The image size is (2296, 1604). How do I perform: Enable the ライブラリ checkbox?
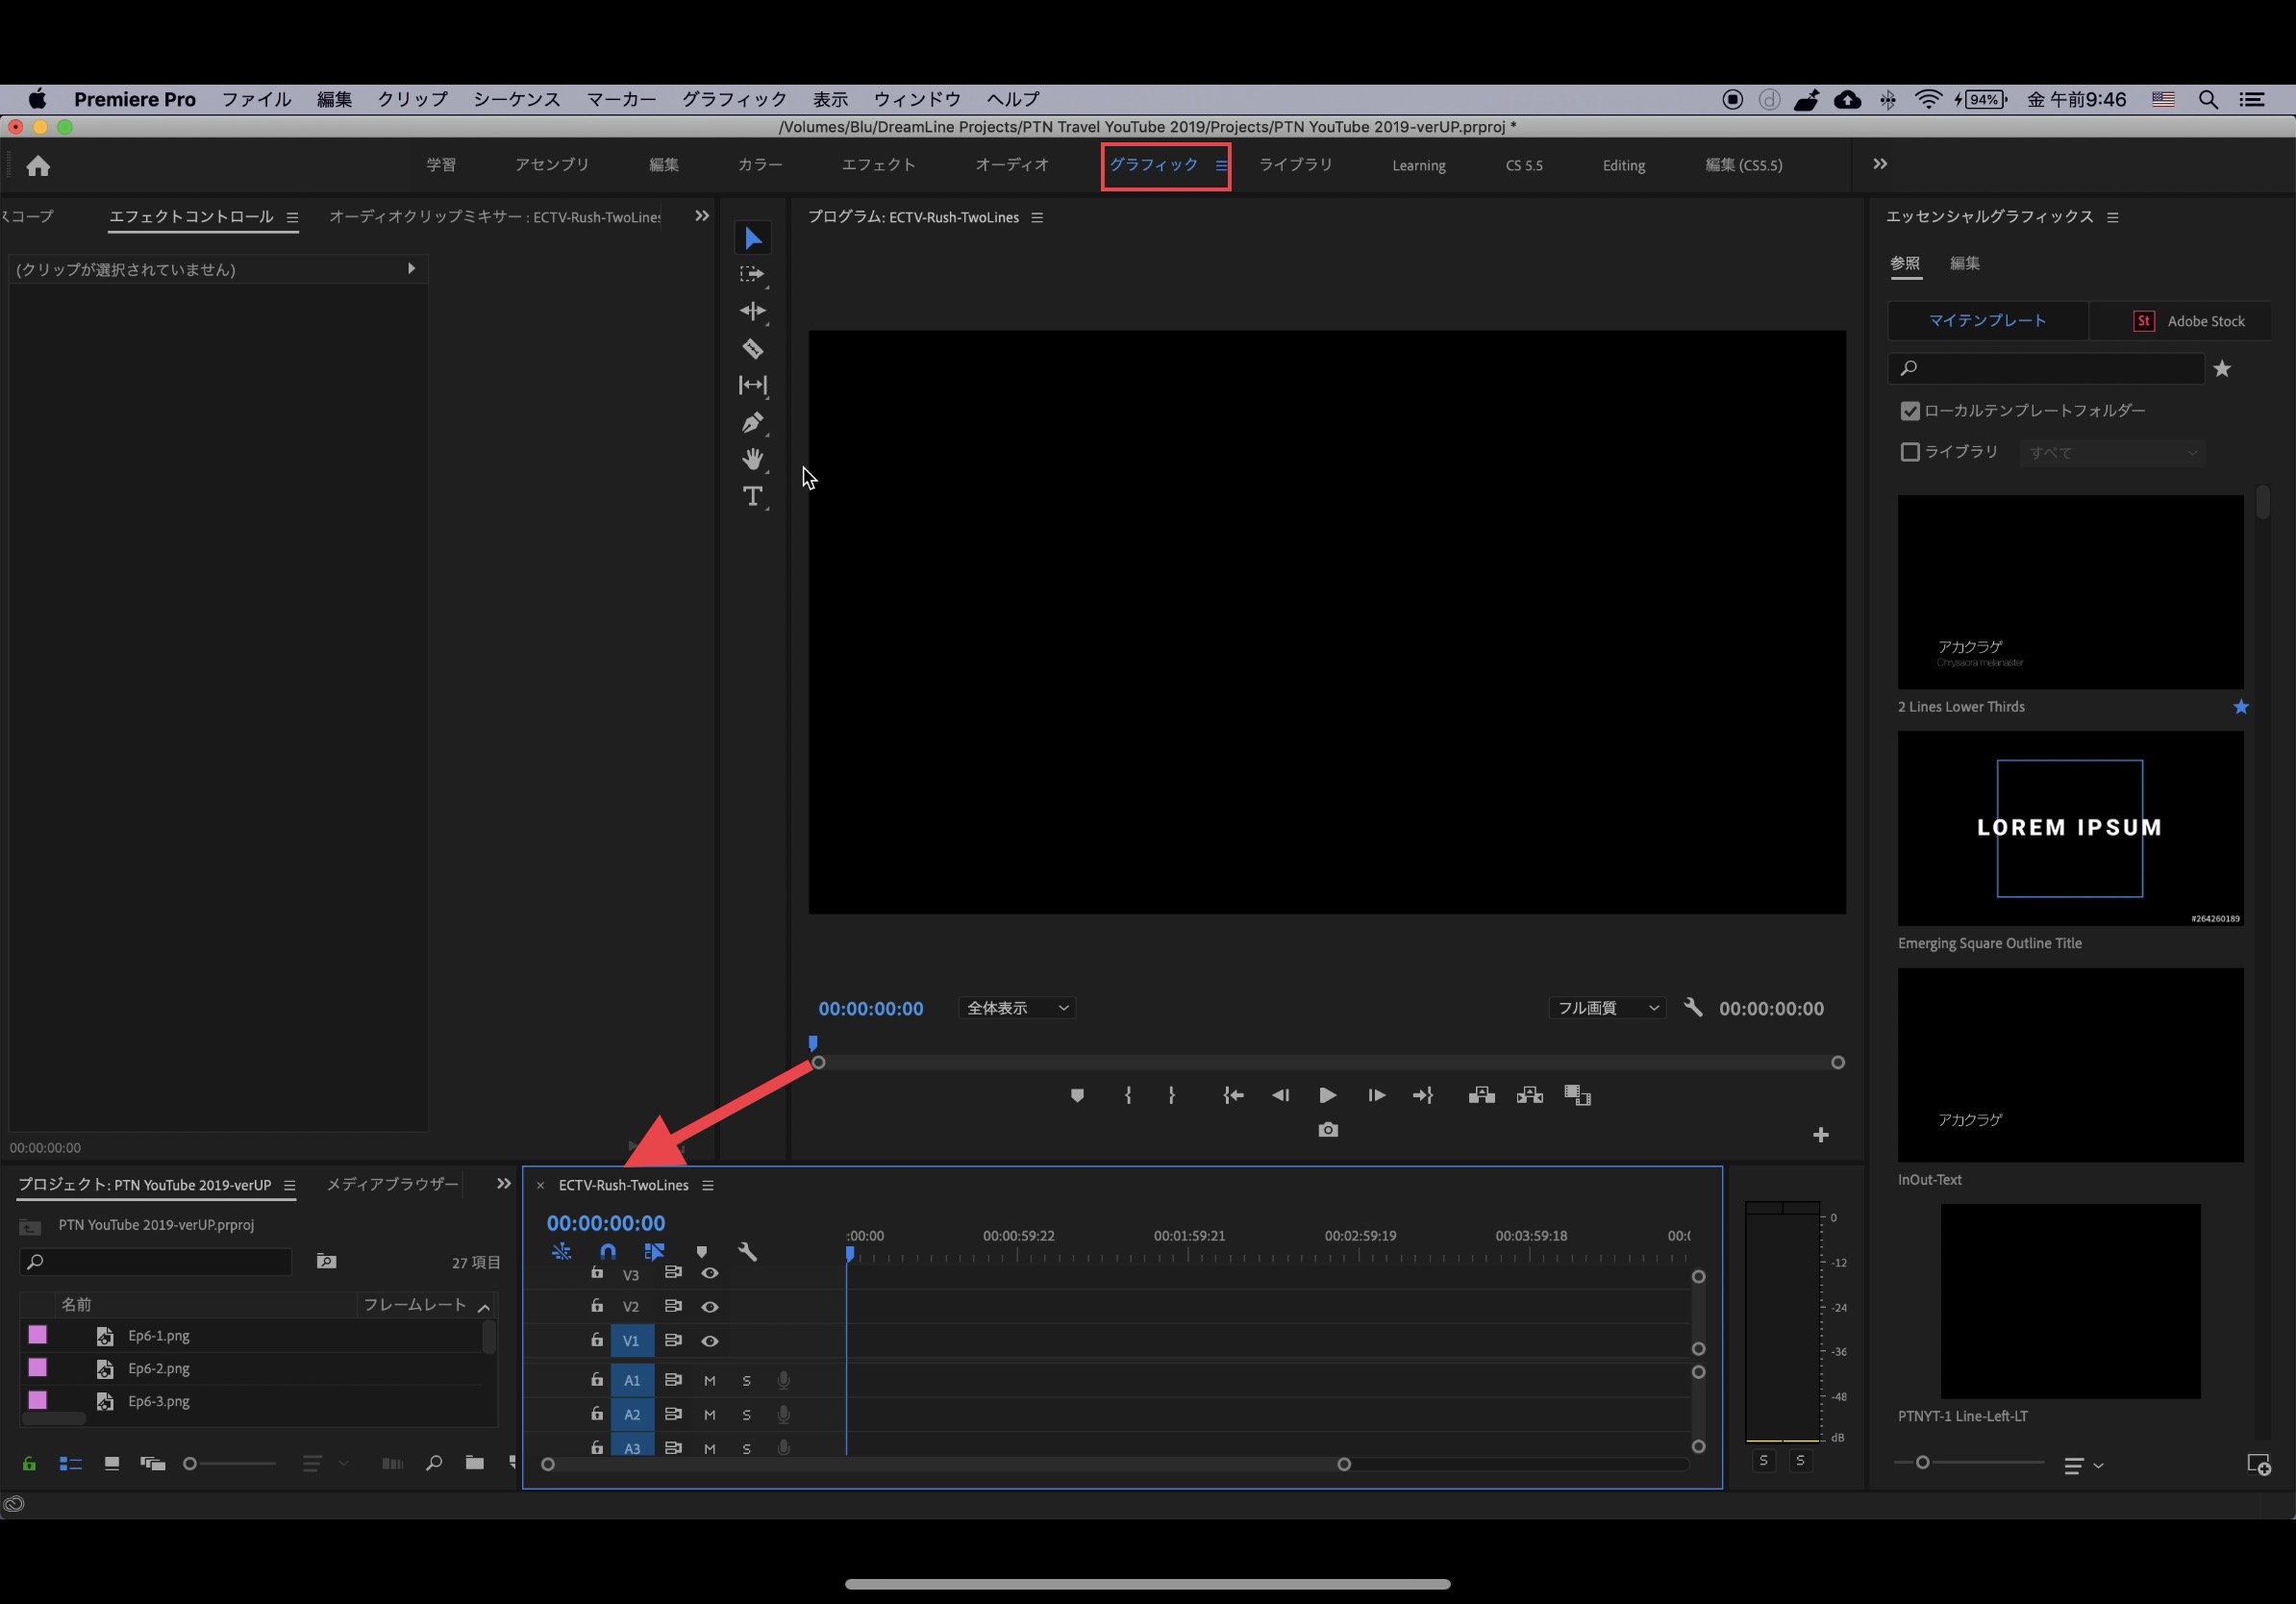[x=1909, y=452]
